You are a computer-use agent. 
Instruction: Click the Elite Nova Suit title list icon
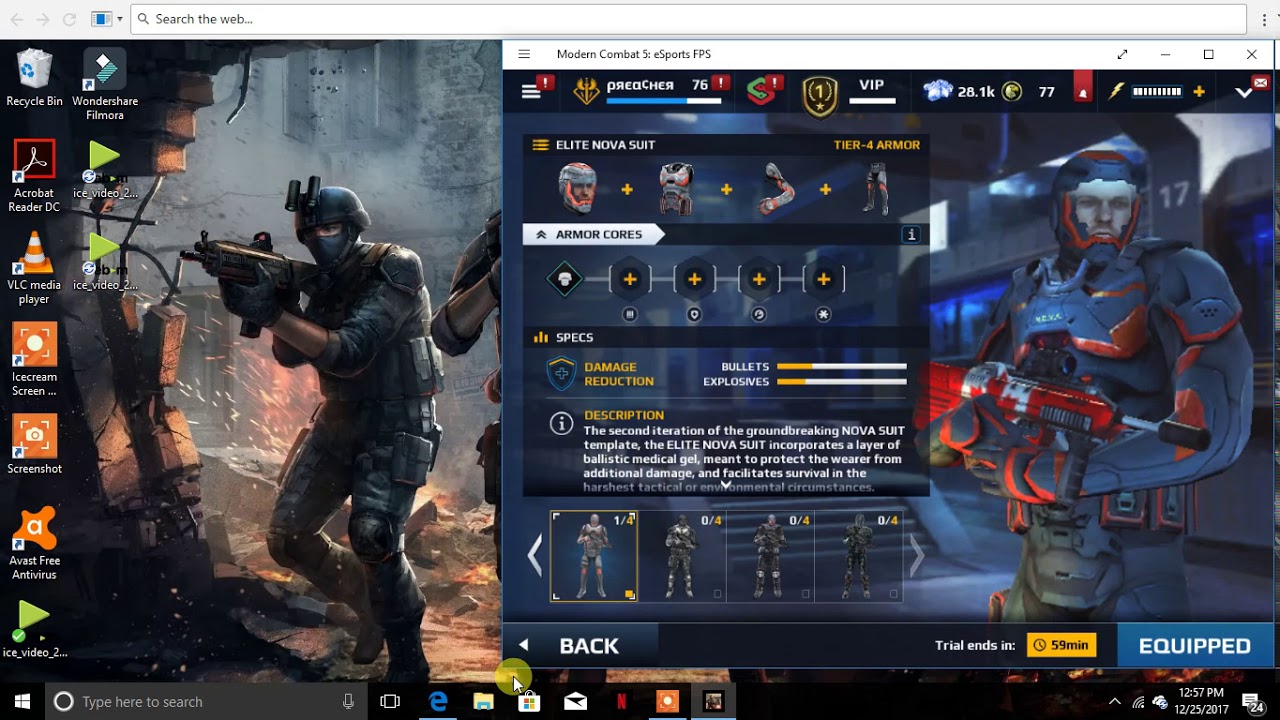[541, 145]
